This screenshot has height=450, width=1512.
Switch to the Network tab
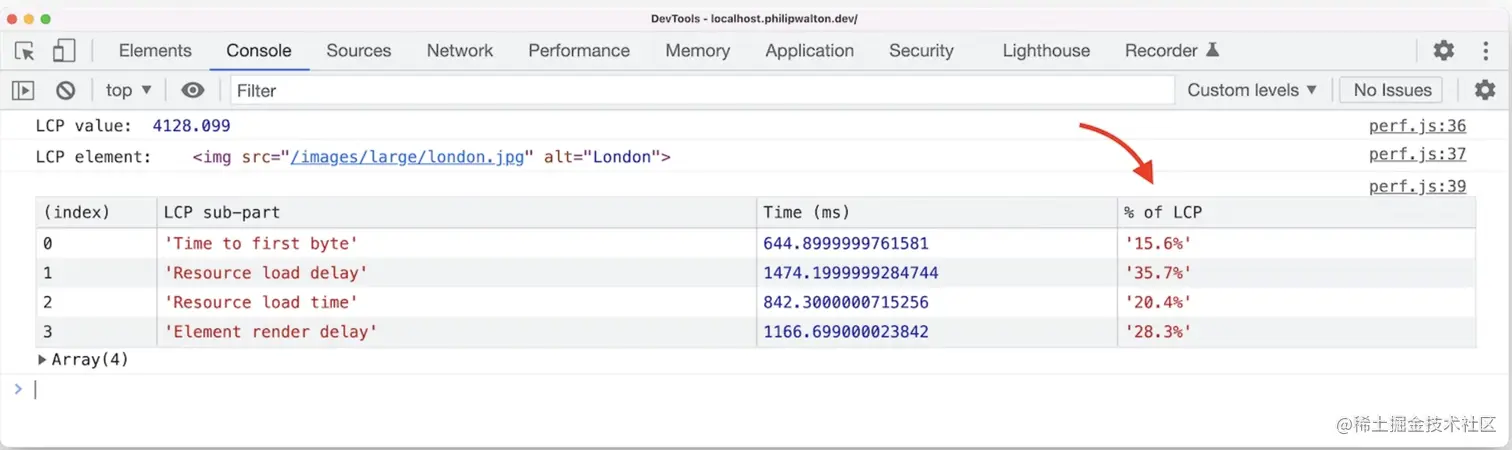point(460,51)
